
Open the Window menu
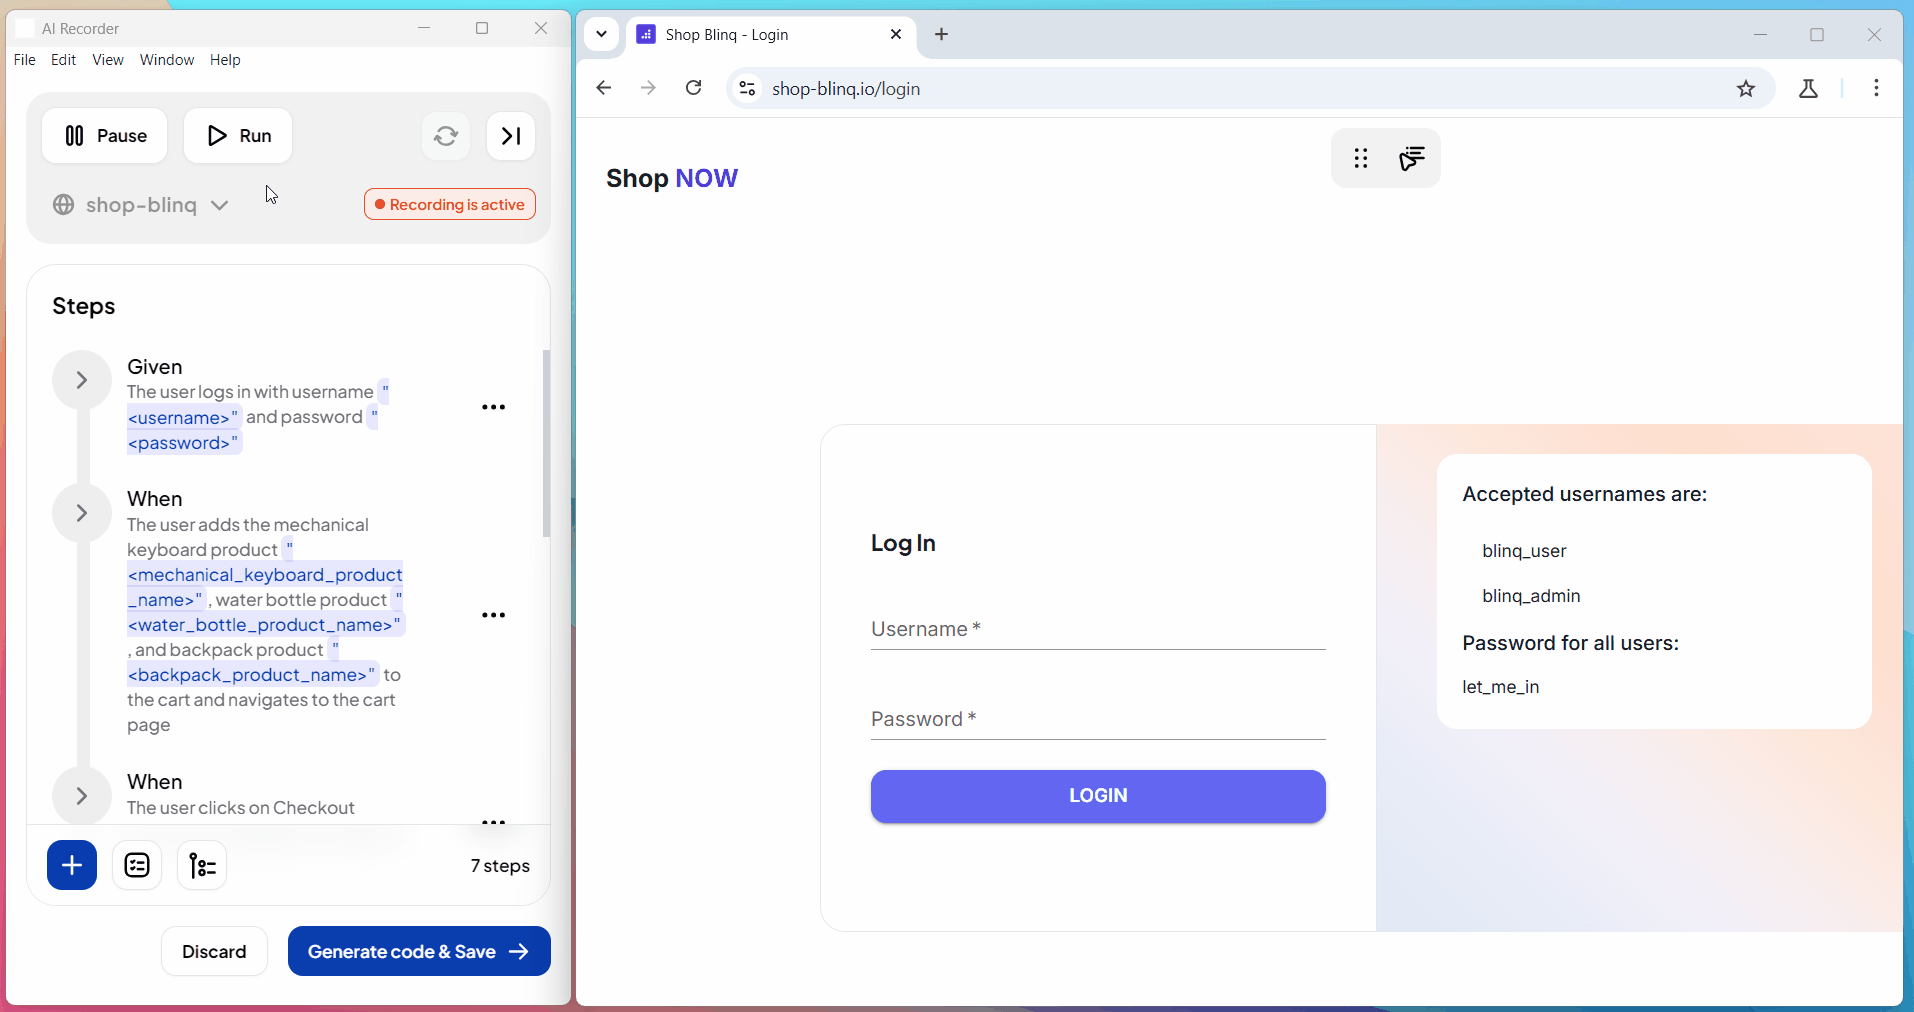tap(167, 60)
